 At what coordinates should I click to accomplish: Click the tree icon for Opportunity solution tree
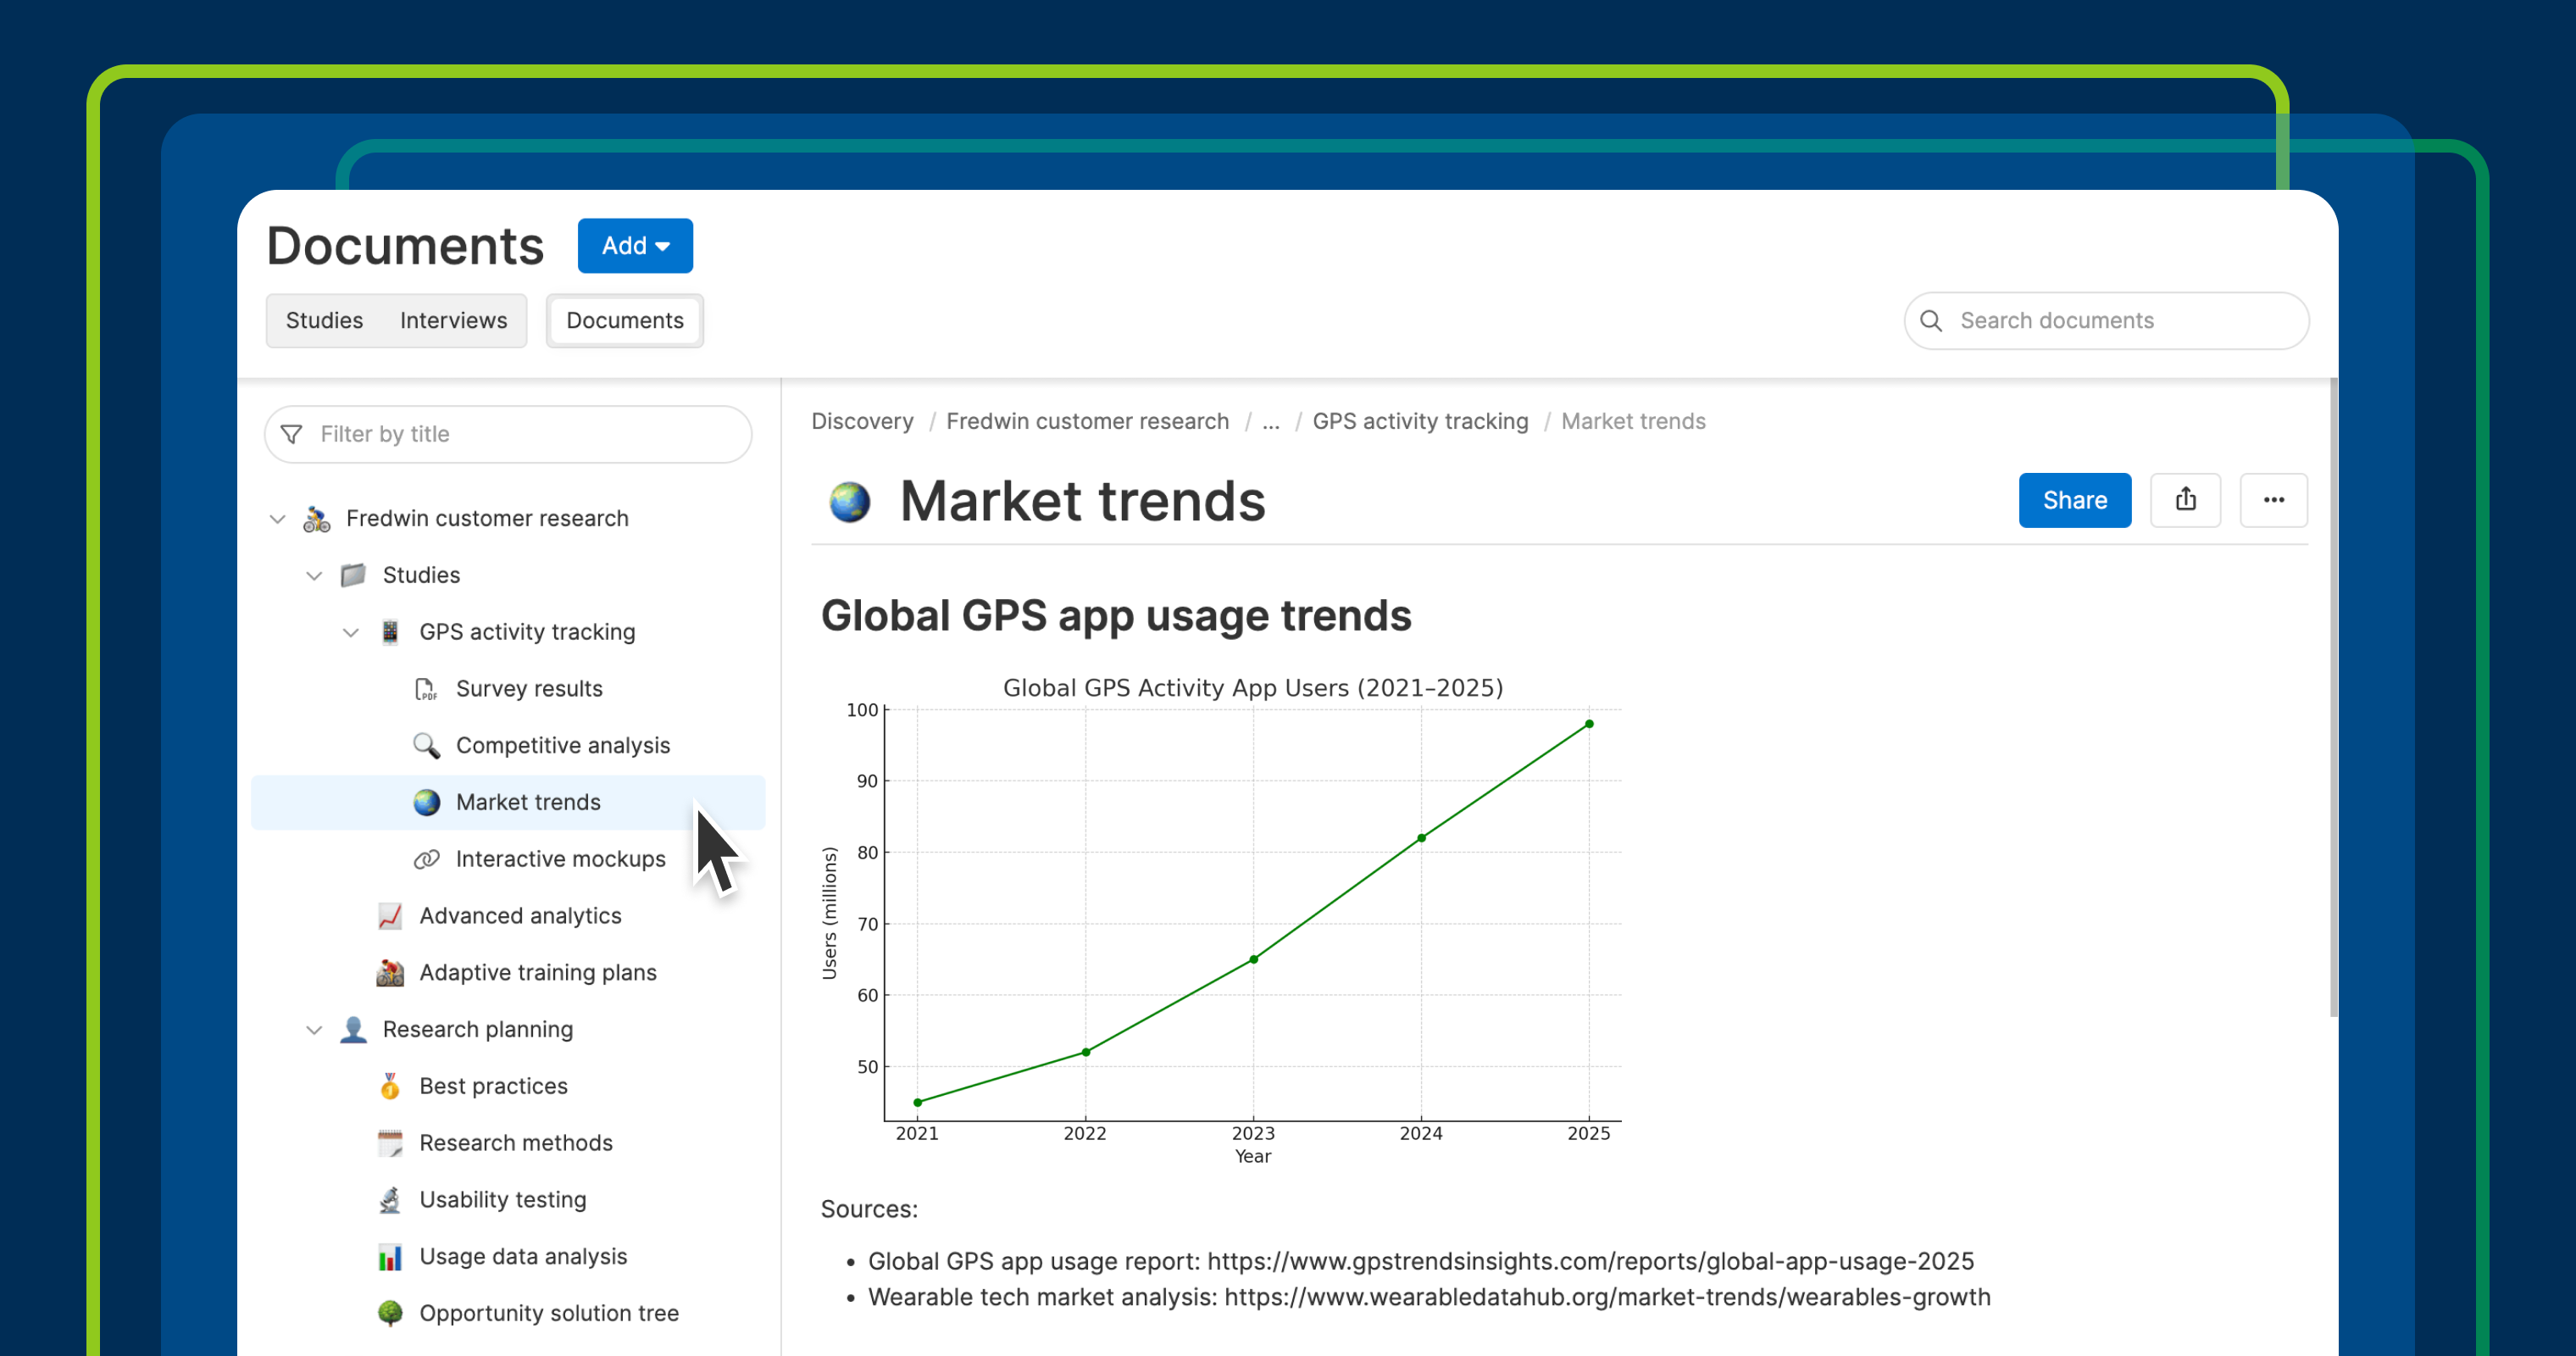390,1313
